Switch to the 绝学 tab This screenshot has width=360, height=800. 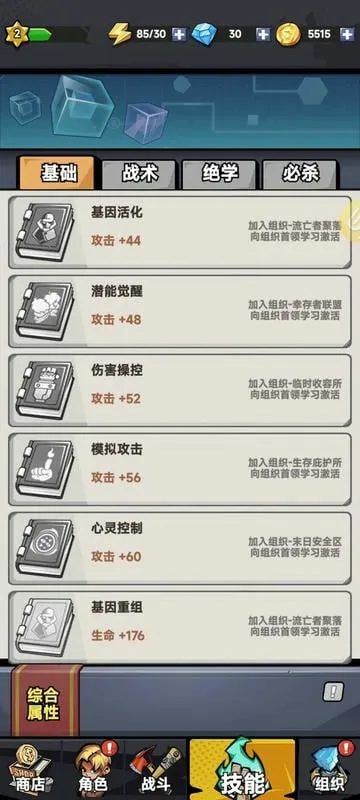coord(219,174)
